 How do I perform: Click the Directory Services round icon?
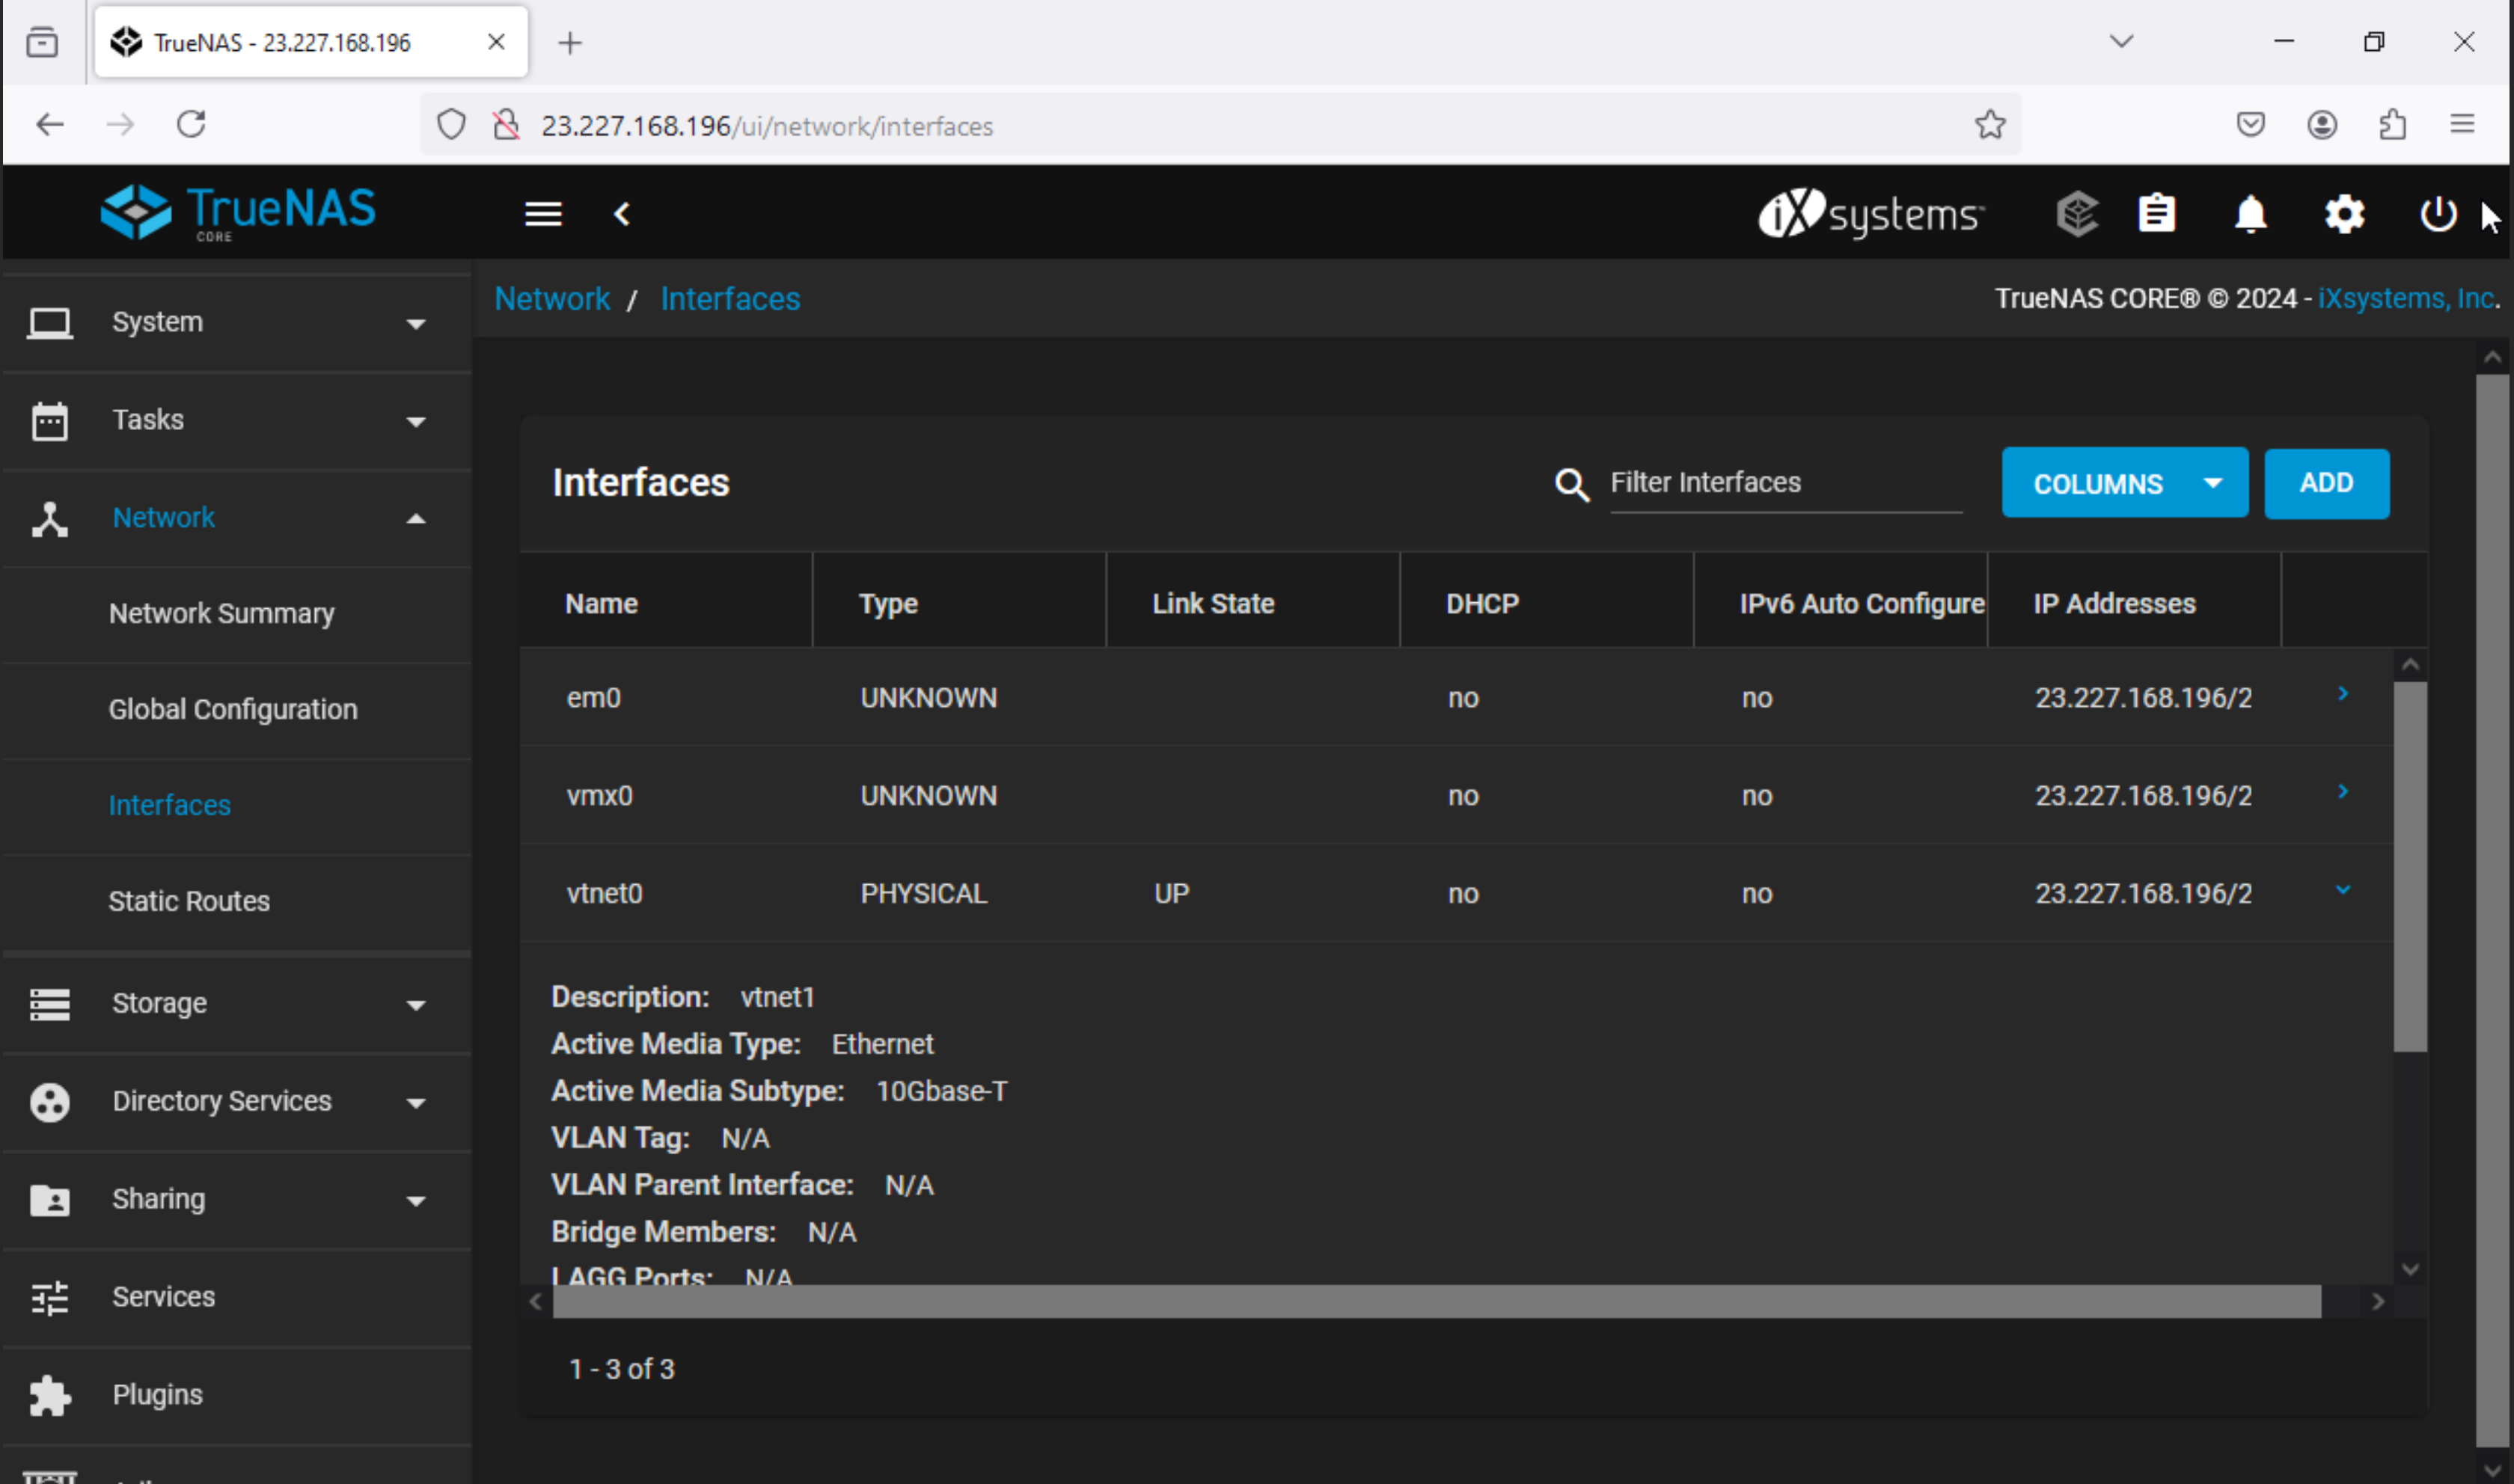[x=49, y=1102]
